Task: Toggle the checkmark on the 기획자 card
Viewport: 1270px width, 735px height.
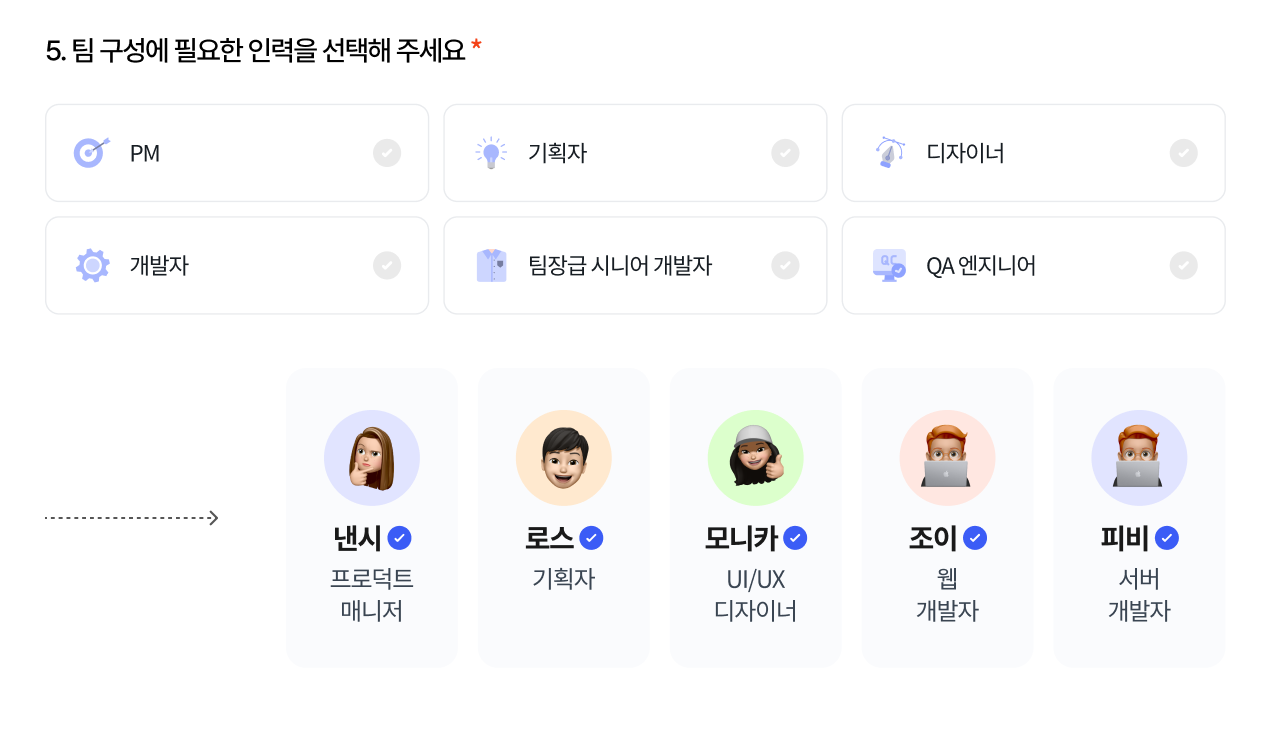Action: coord(785,153)
